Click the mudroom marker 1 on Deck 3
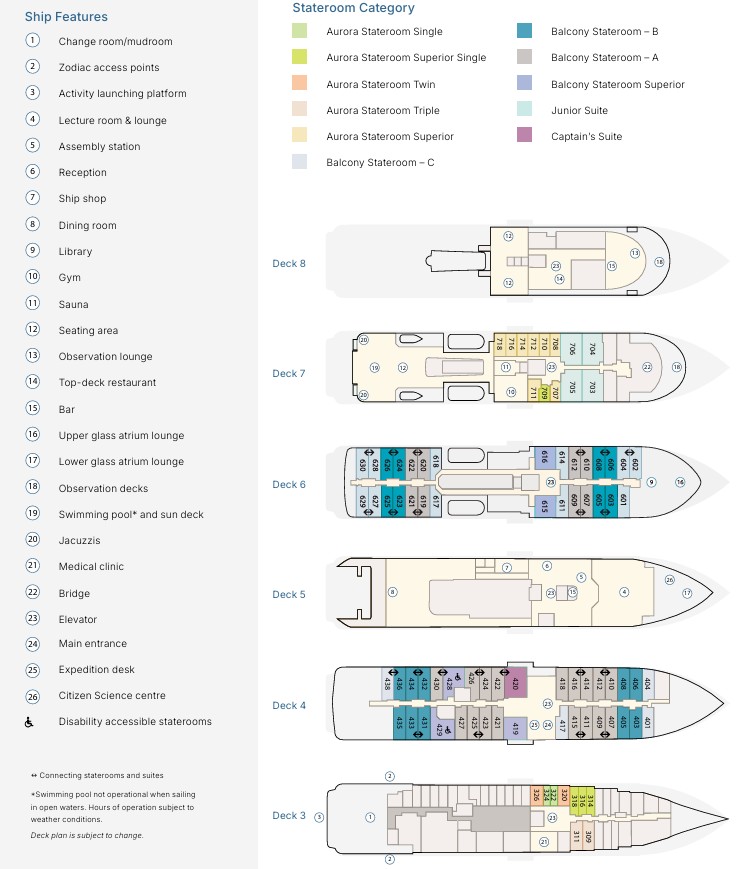 pyautogui.click(x=370, y=817)
